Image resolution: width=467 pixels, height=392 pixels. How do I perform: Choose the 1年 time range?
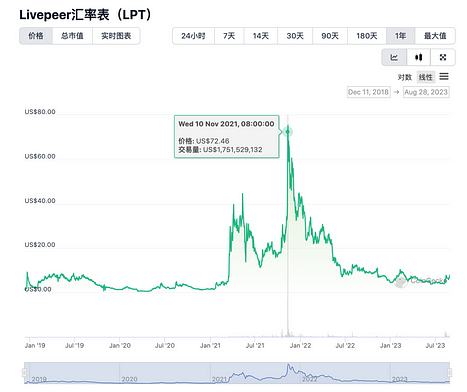[400, 36]
